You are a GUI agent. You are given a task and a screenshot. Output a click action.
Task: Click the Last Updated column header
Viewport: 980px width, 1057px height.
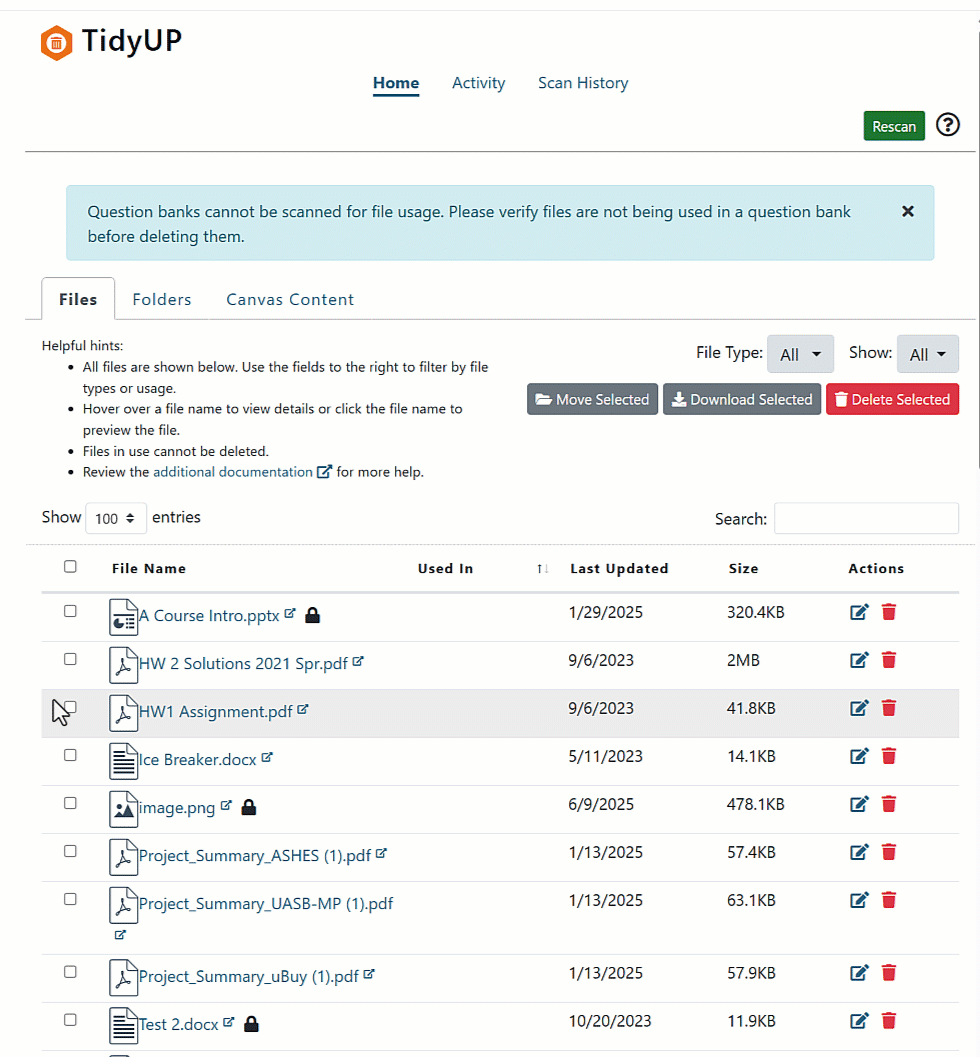coord(619,568)
